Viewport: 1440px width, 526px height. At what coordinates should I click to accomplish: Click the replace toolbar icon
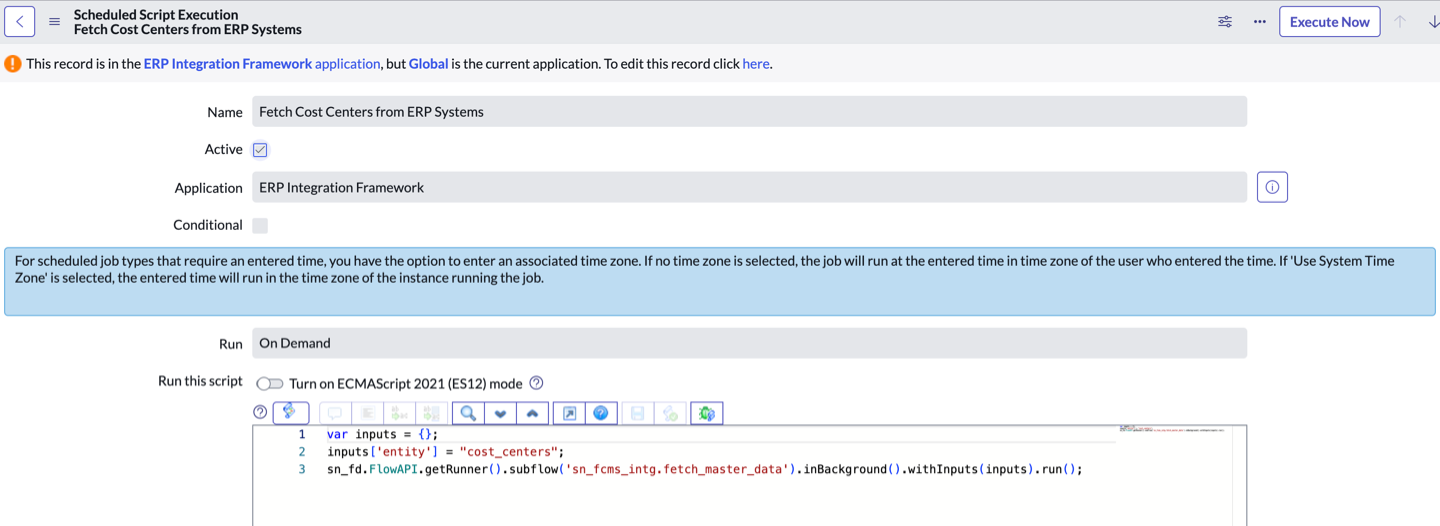coord(399,413)
